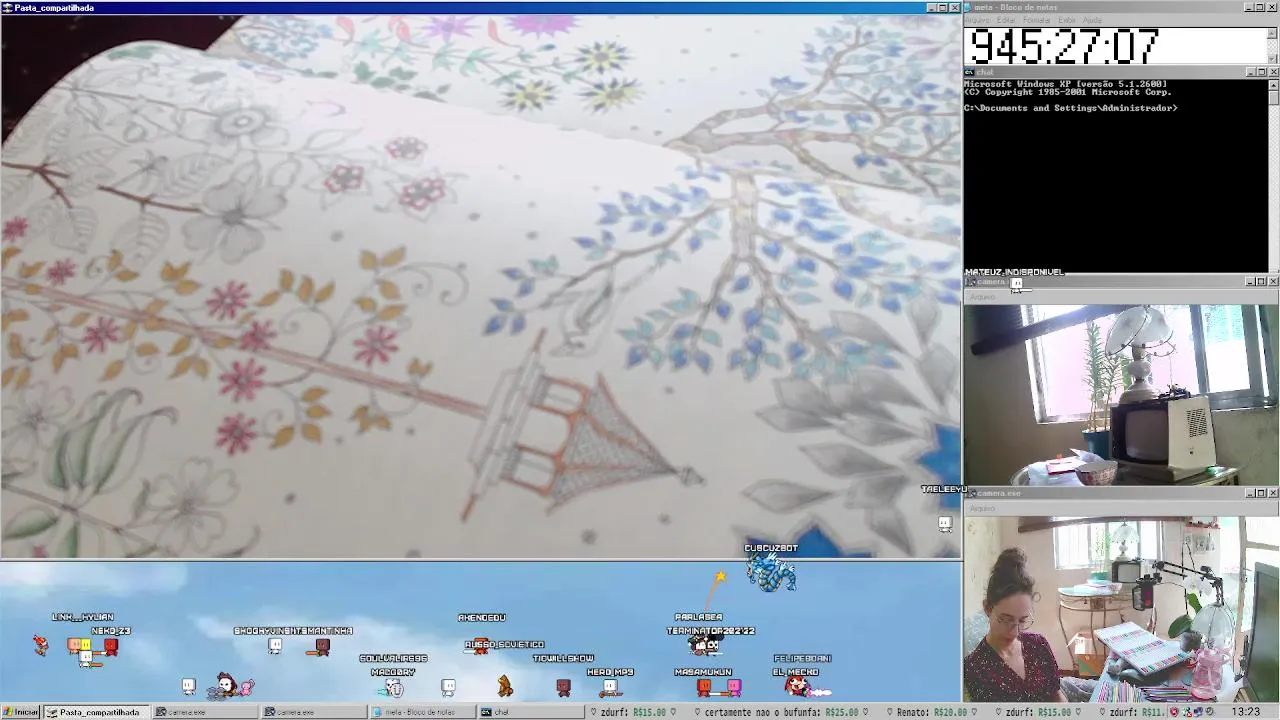
Task: Click the brown bear avatar on the stage
Action: 505,686
